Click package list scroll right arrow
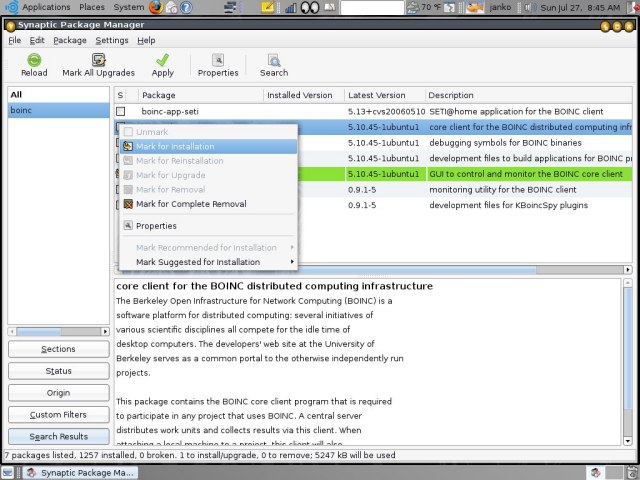Image resolution: width=640 pixels, height=480 pixels. [628, 269]
